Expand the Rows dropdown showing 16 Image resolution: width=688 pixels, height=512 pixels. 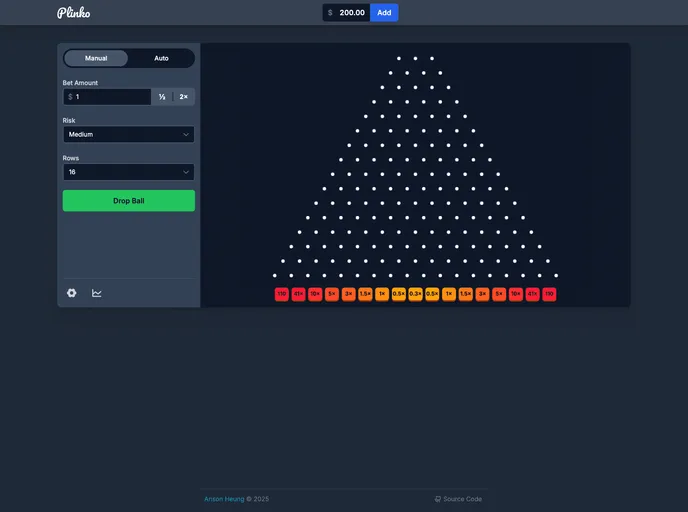(129, 172)
